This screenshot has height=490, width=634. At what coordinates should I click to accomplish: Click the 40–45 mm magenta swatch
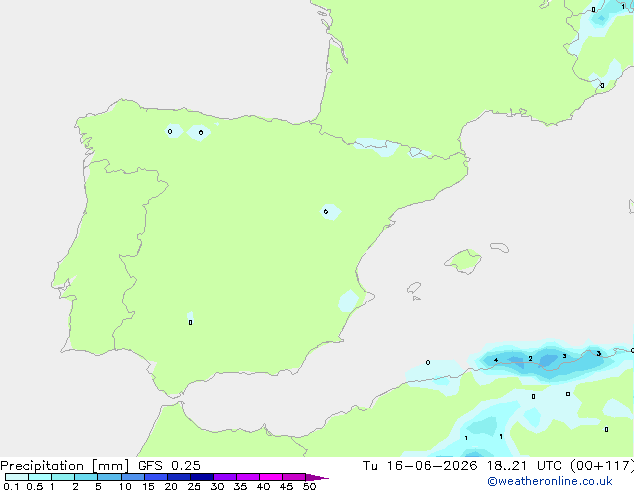point(271,477)
